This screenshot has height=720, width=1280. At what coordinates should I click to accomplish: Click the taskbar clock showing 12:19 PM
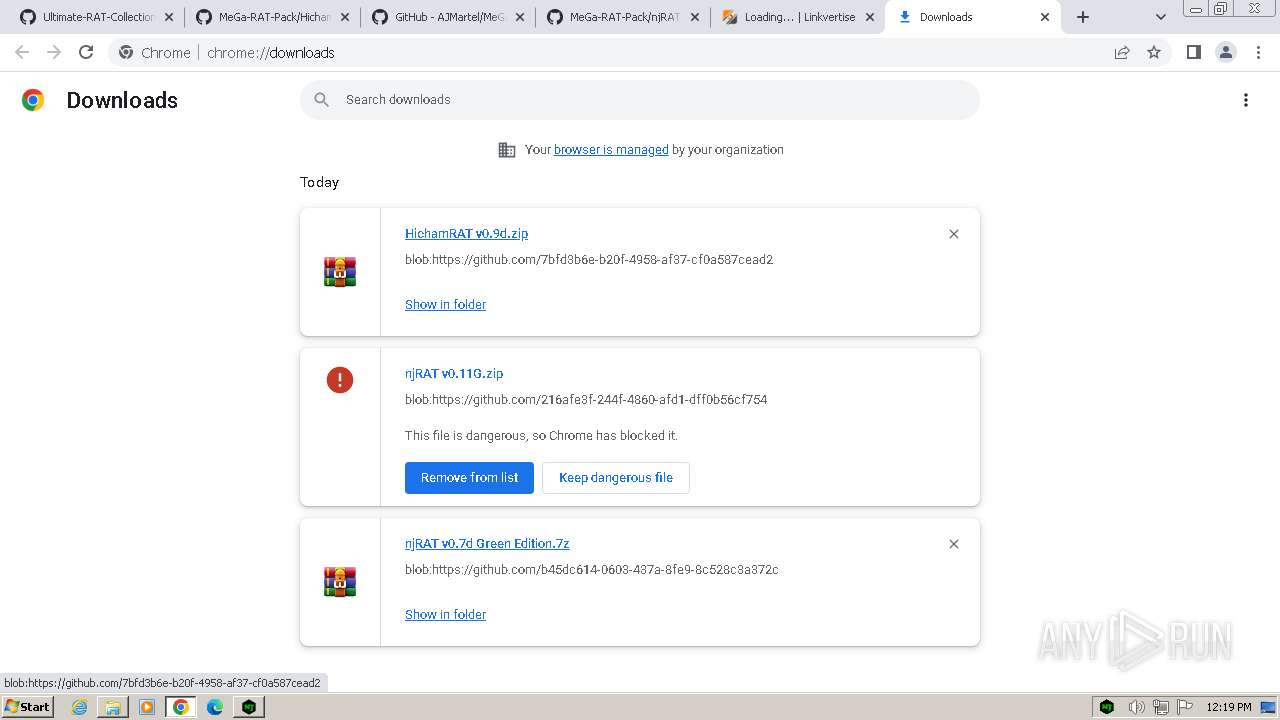[x=1229, y=707]
